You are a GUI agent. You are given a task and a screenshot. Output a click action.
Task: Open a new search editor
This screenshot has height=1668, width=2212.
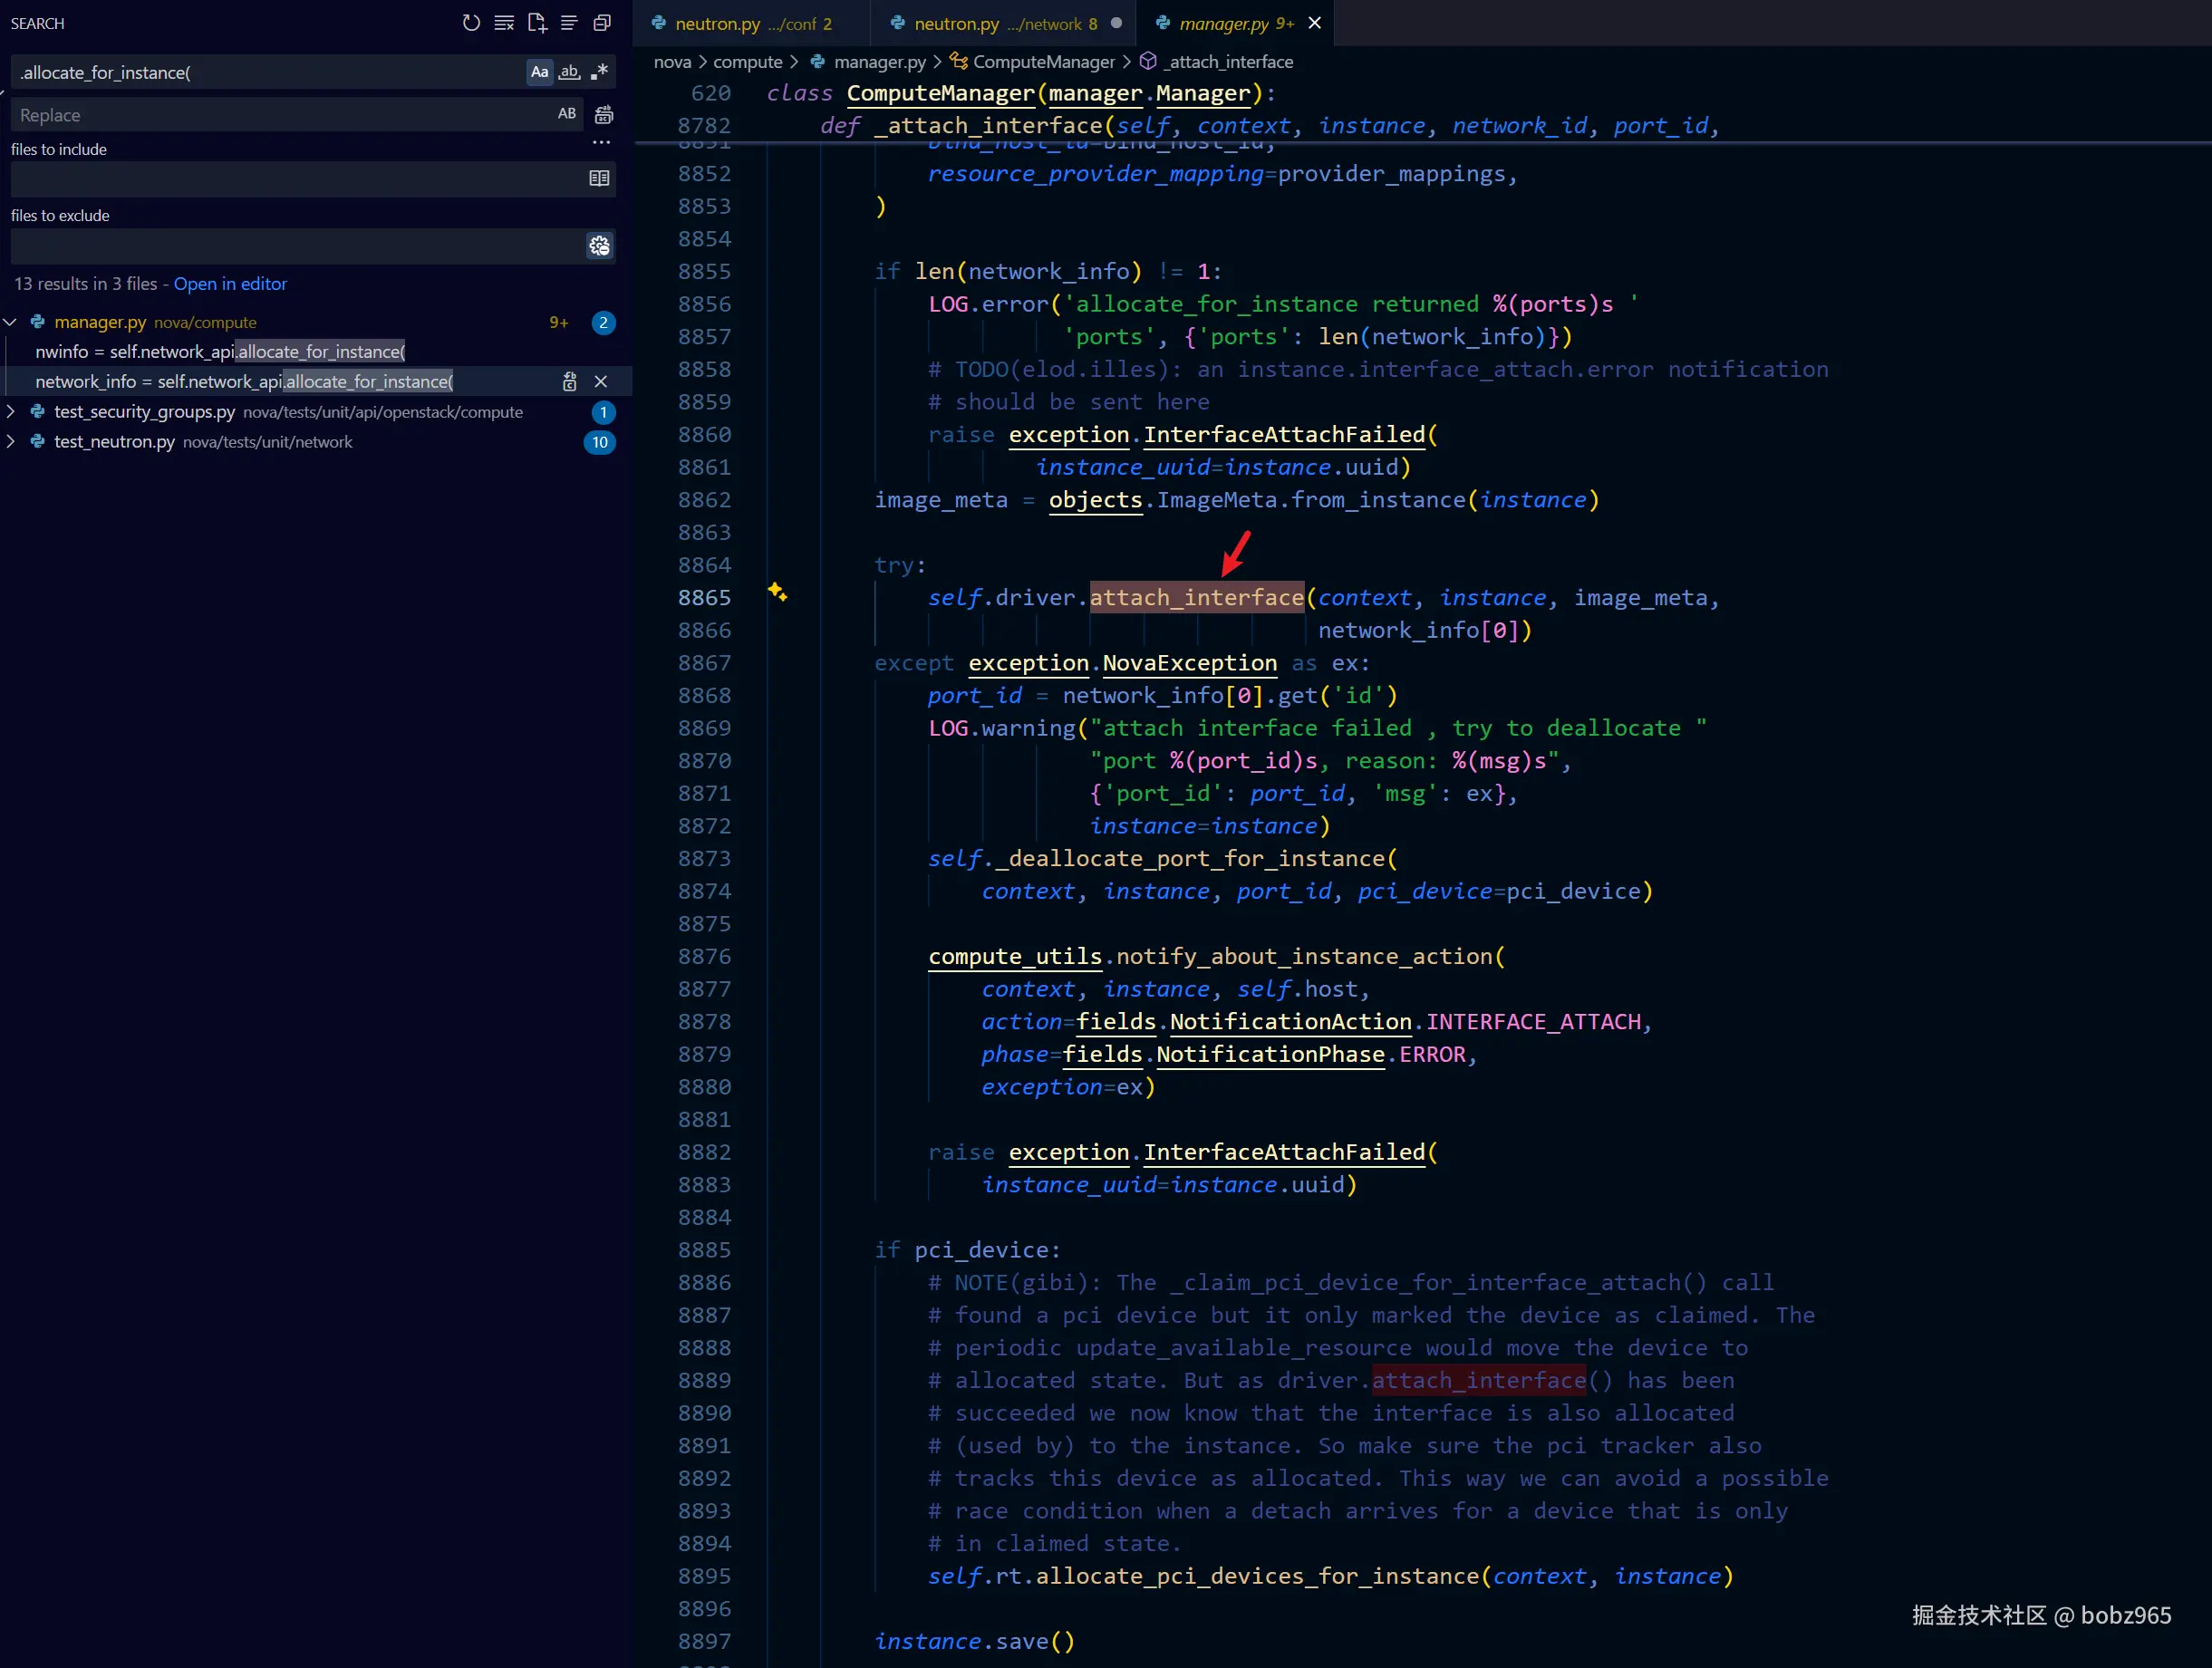tap(537, 22)
